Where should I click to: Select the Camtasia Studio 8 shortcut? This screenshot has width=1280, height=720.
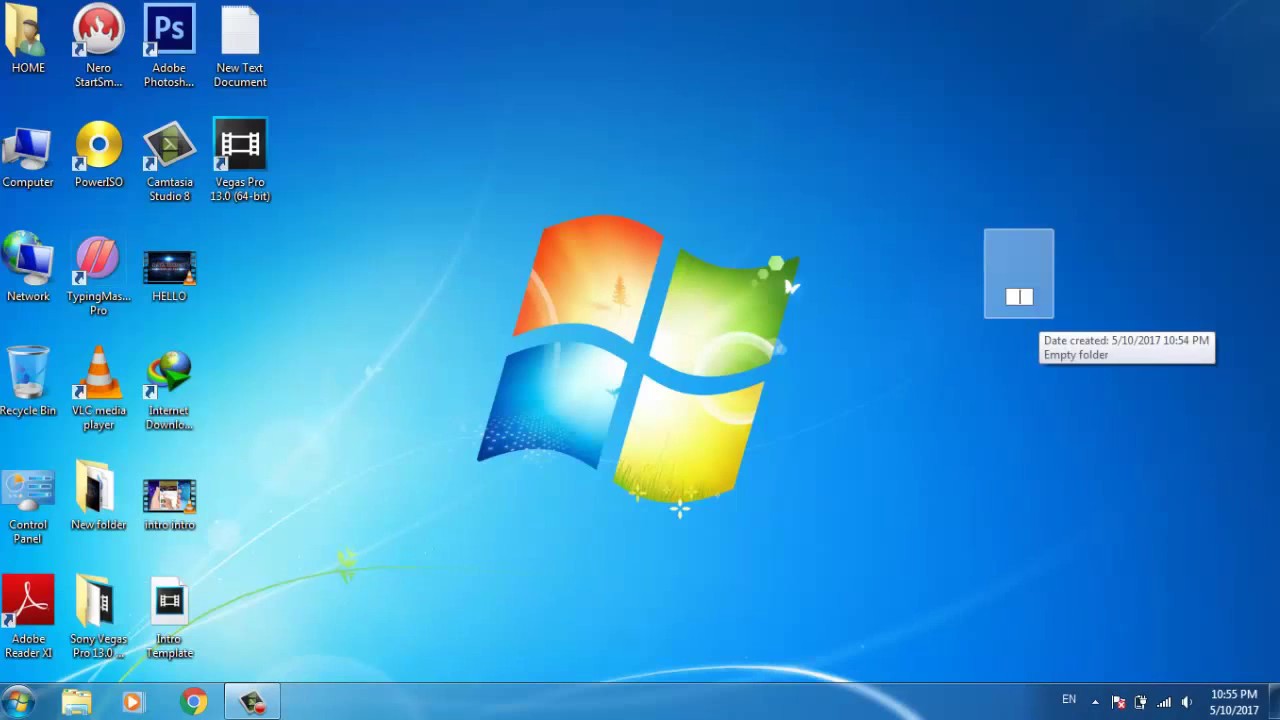click(169, 161)
